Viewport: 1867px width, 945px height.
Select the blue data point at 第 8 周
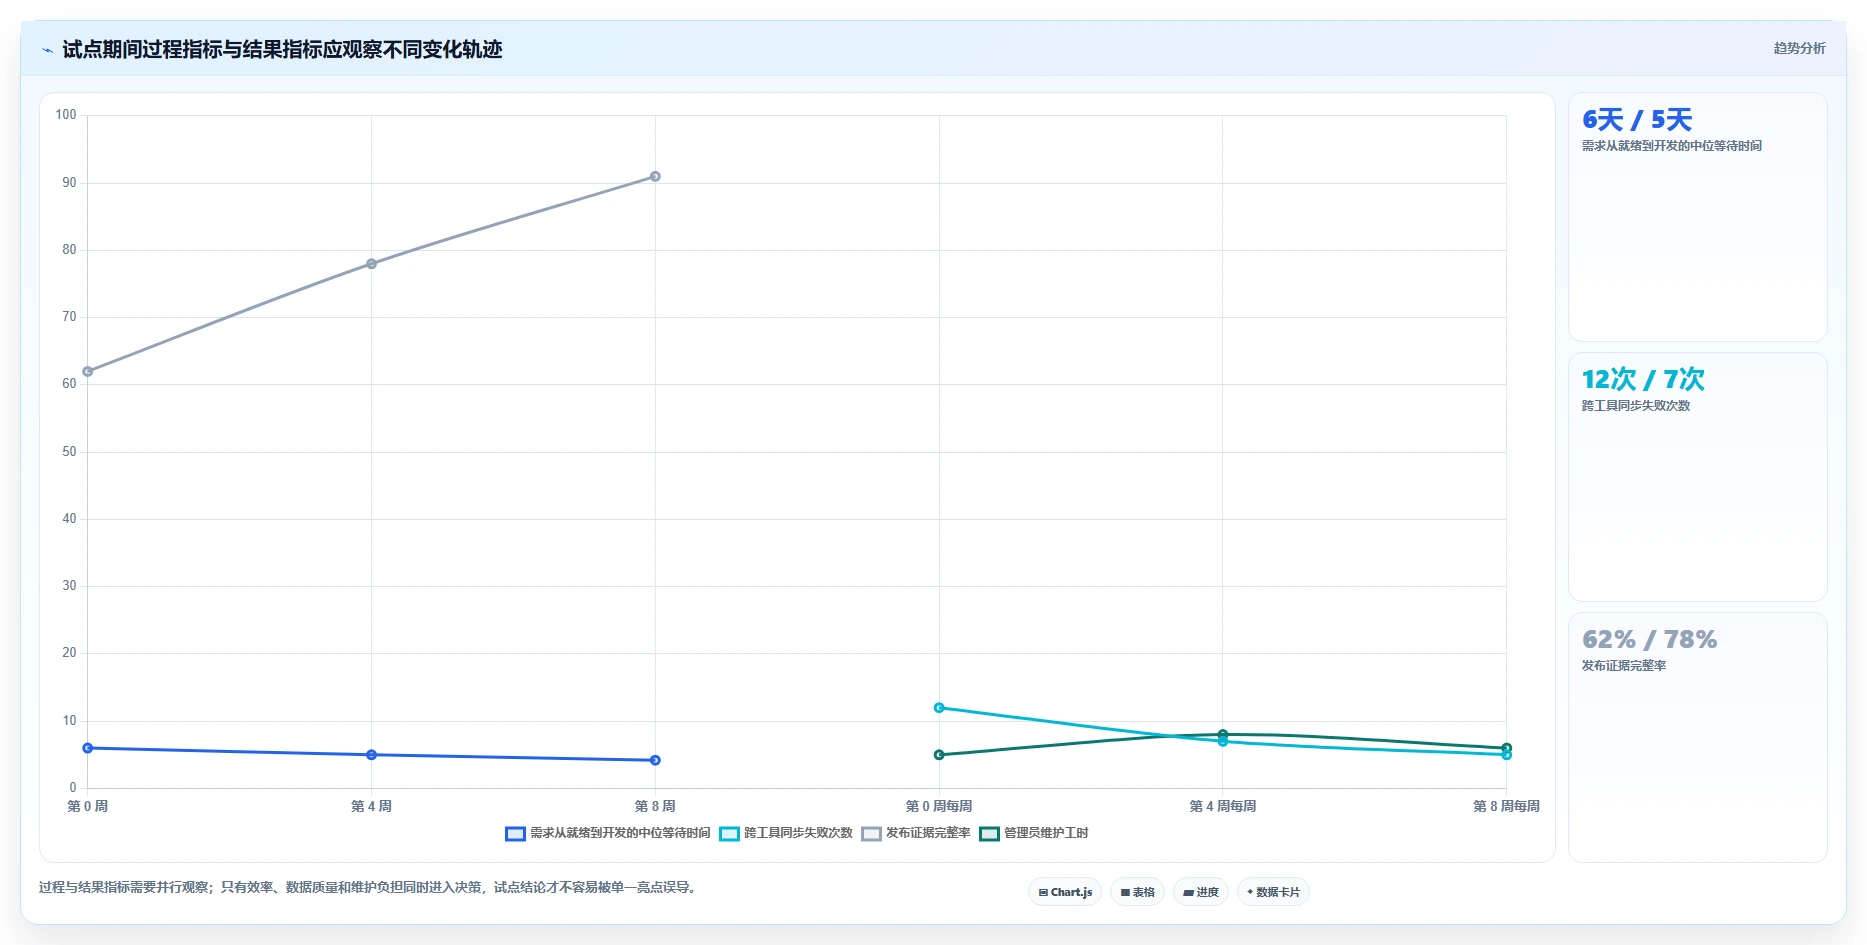pos(655,760)
